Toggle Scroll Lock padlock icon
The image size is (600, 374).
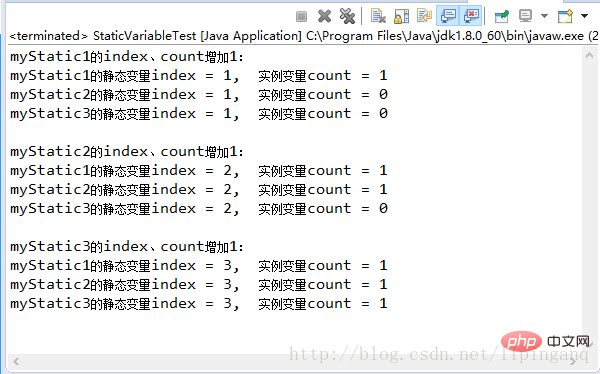pyautogui.click(x=401, y=16)
